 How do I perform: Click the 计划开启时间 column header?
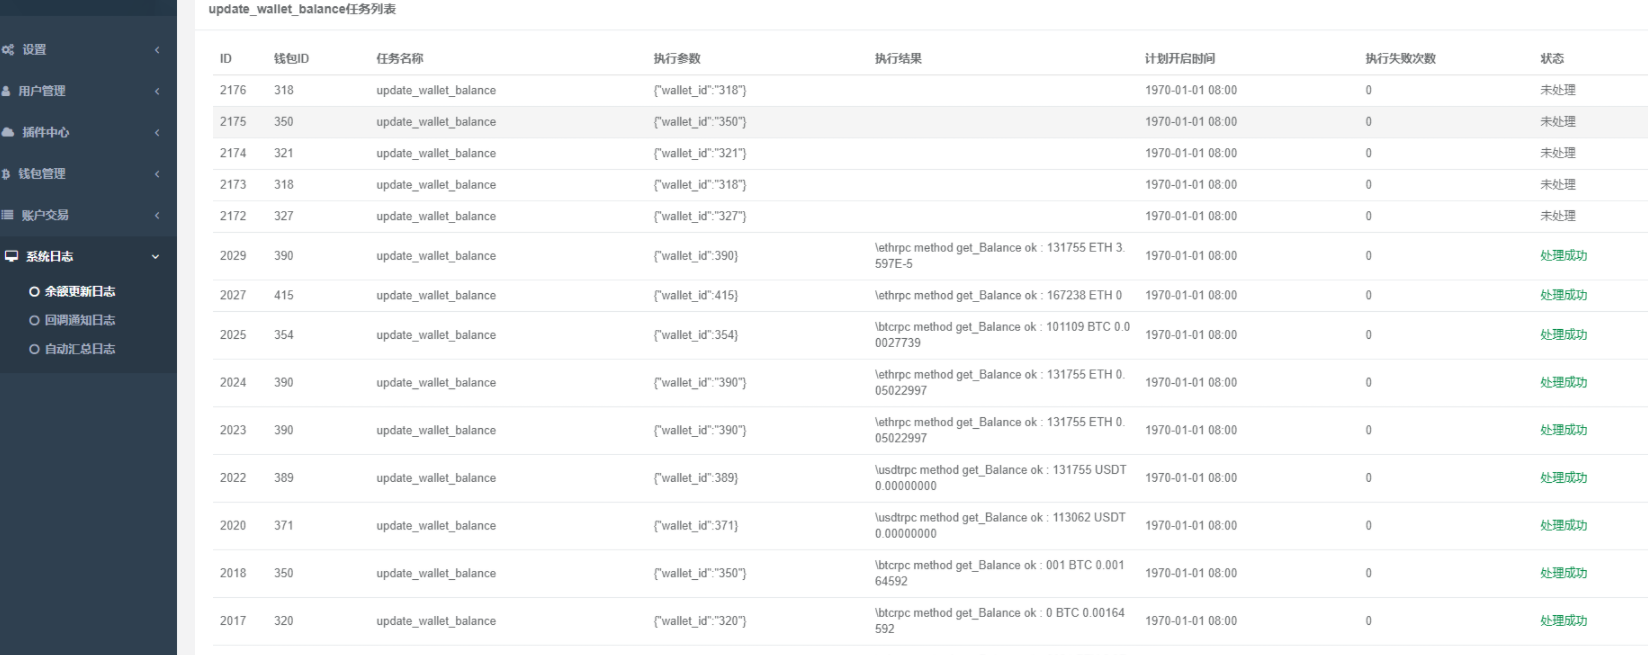(x=1180, y=59)
